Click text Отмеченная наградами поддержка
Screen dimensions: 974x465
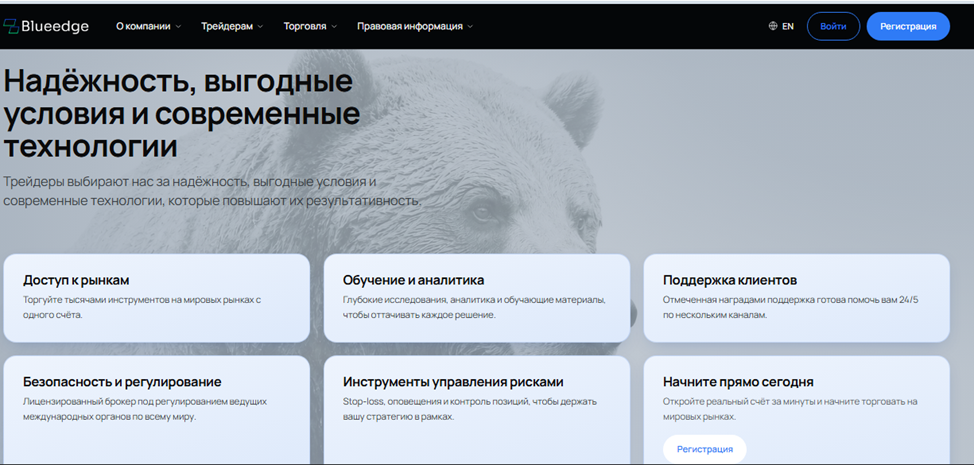(x=791, y=307)
